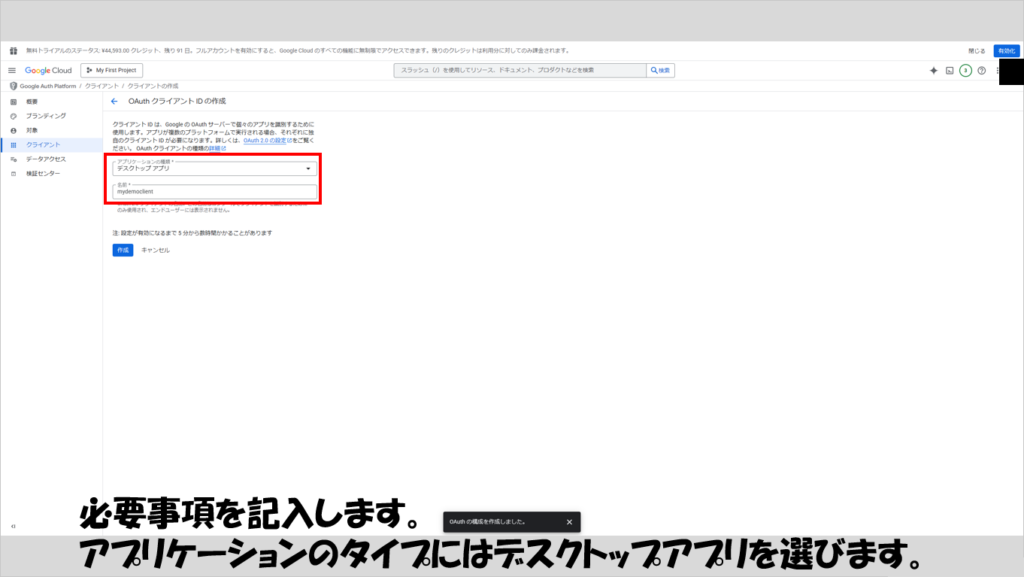Open the My First Project selector

[x=113, y=70]
